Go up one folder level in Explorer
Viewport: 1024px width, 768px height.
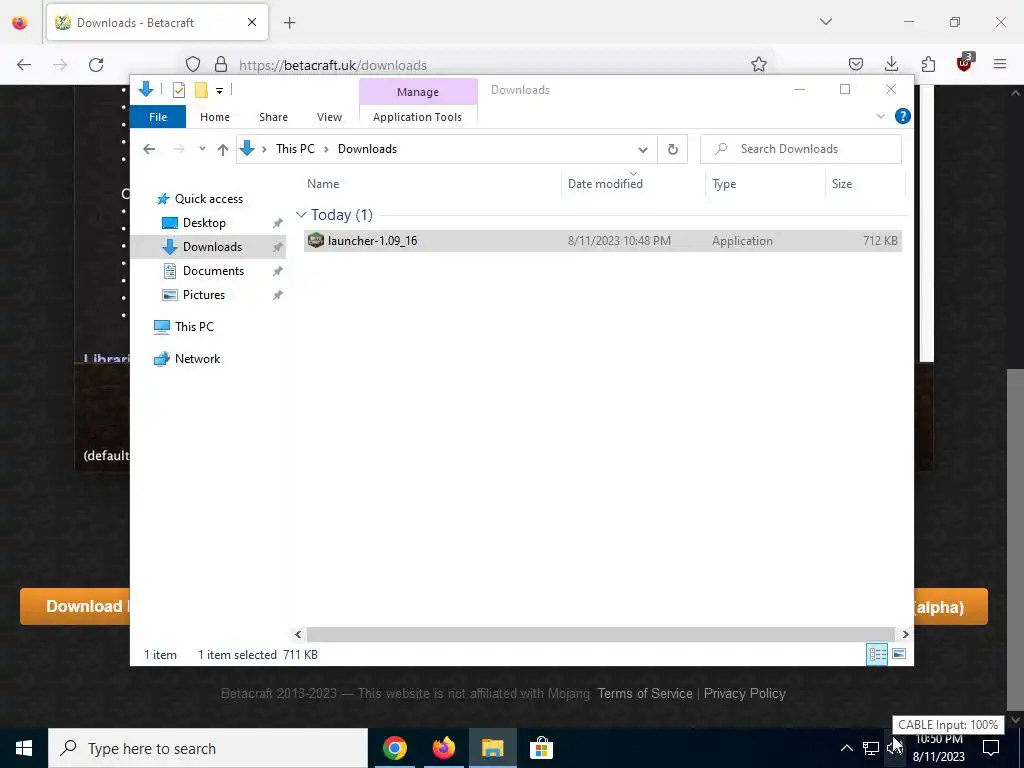[223, 149]
